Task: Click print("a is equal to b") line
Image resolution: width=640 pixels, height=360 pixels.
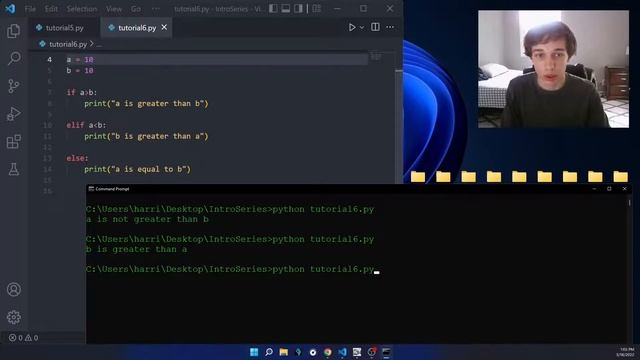Action: [x=138, y=169]
